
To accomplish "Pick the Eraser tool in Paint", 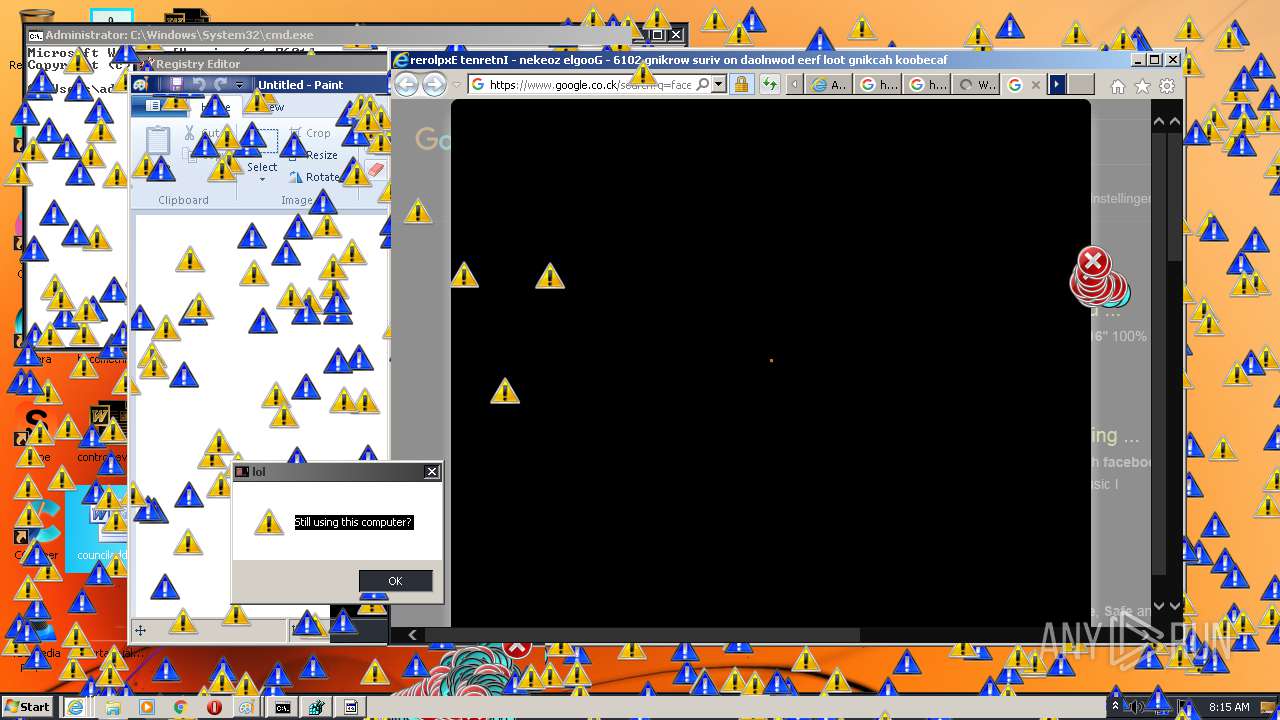I will tap(376, 170).
